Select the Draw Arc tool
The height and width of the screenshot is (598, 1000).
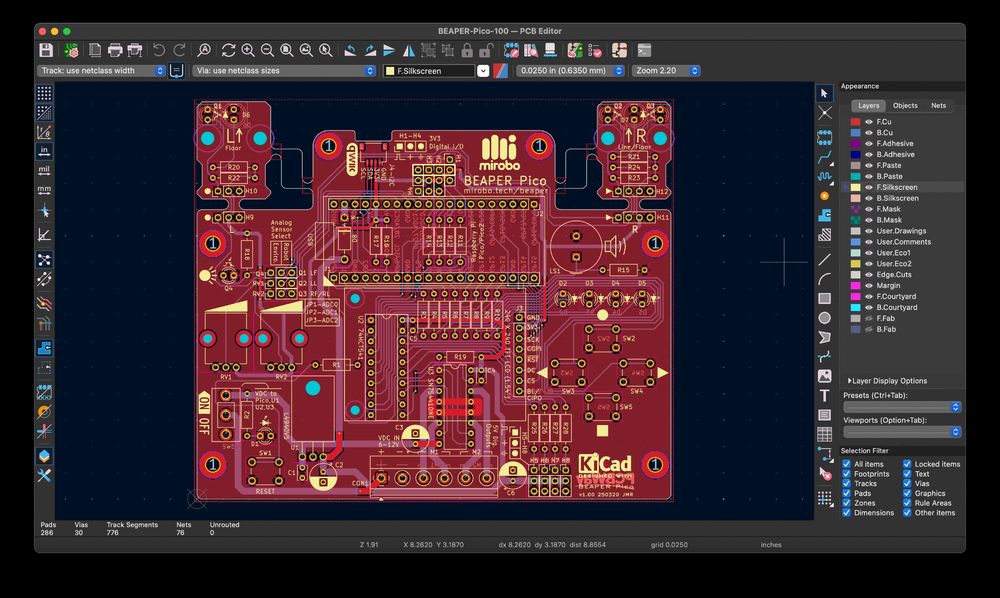[x=825, y=279]
